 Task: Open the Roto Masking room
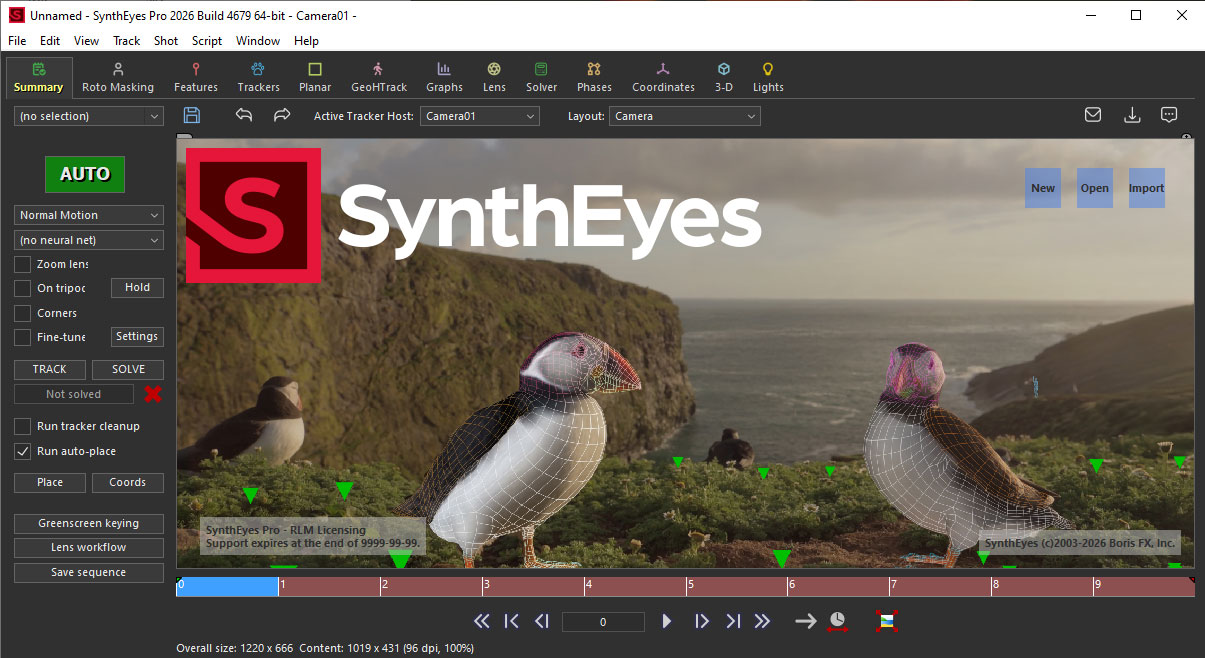pyautogui.click(x=118, y=77)
